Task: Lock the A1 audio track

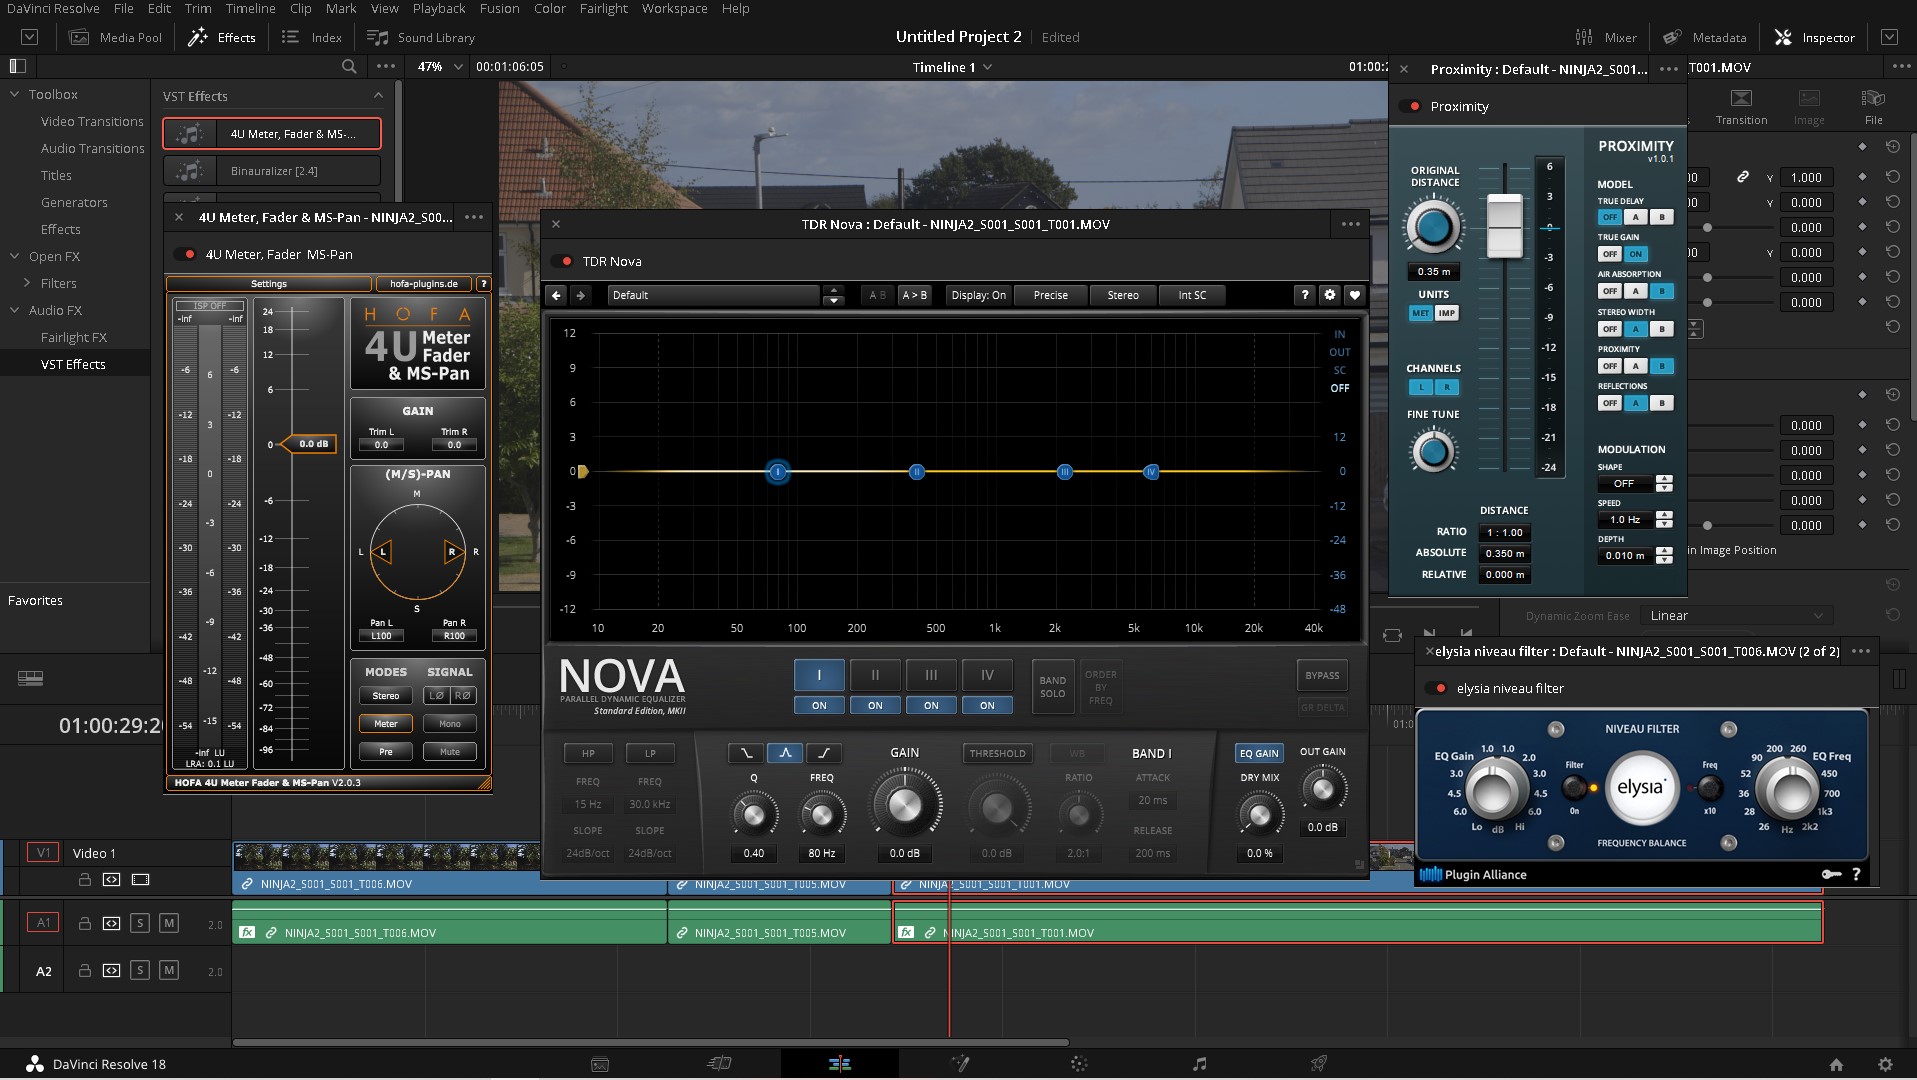Action: click(x=85, y=923)
